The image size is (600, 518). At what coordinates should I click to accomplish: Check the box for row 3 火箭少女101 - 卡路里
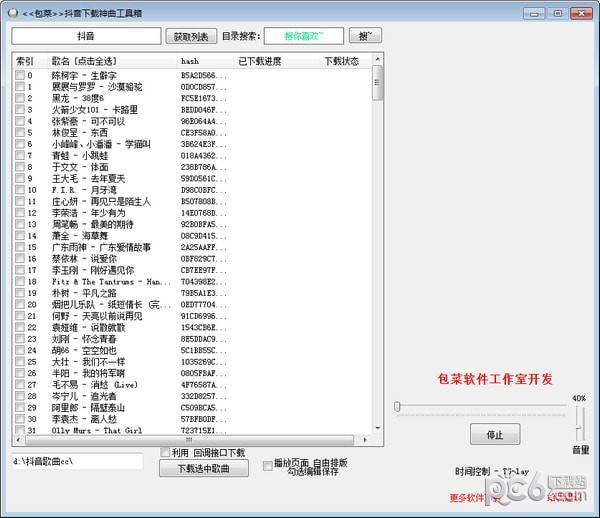[20, 109]
